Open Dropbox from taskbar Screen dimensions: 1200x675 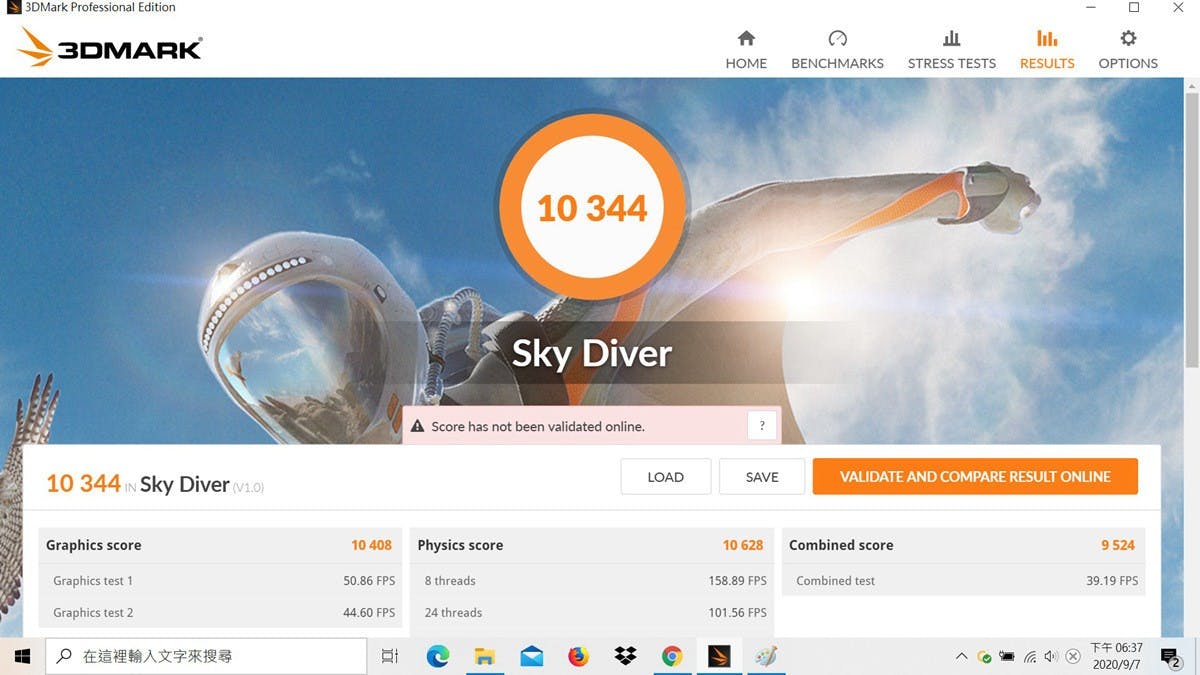coord(625,656)
